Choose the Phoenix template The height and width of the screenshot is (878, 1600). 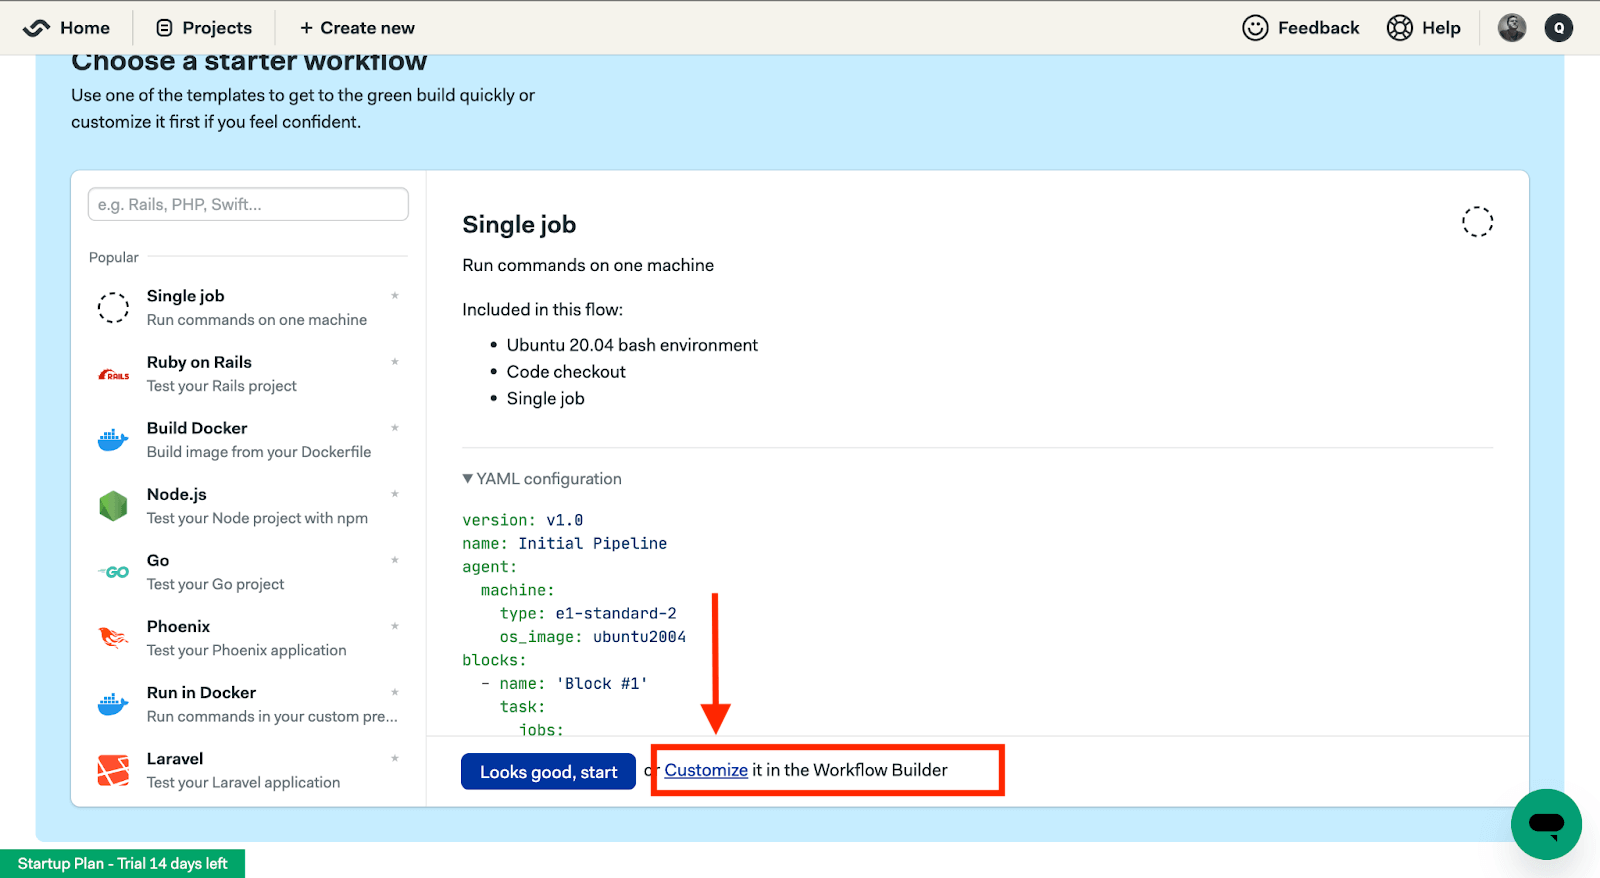point(248,637)
